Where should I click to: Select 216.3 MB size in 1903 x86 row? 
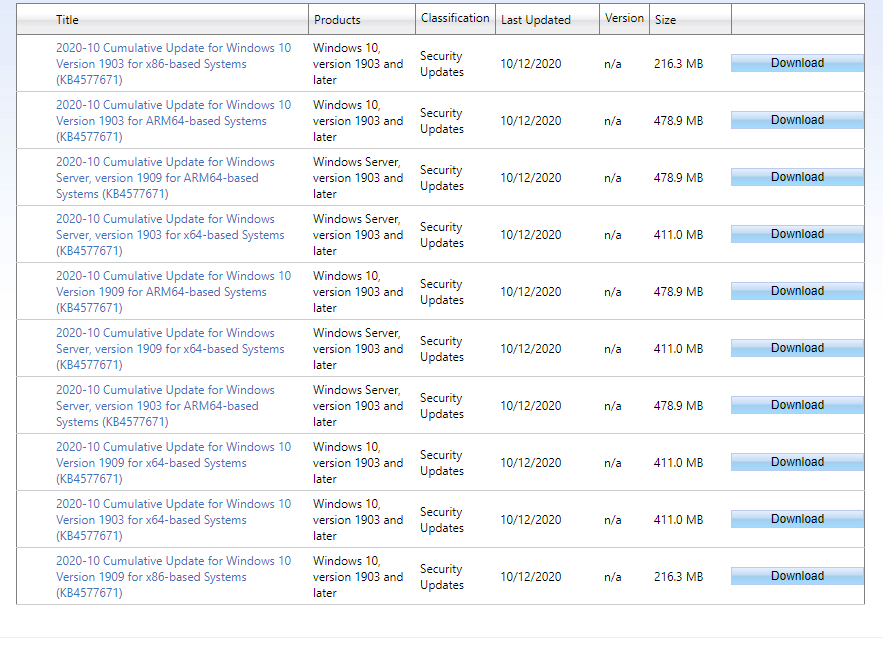pyautogui.click(x=679, y=64)
